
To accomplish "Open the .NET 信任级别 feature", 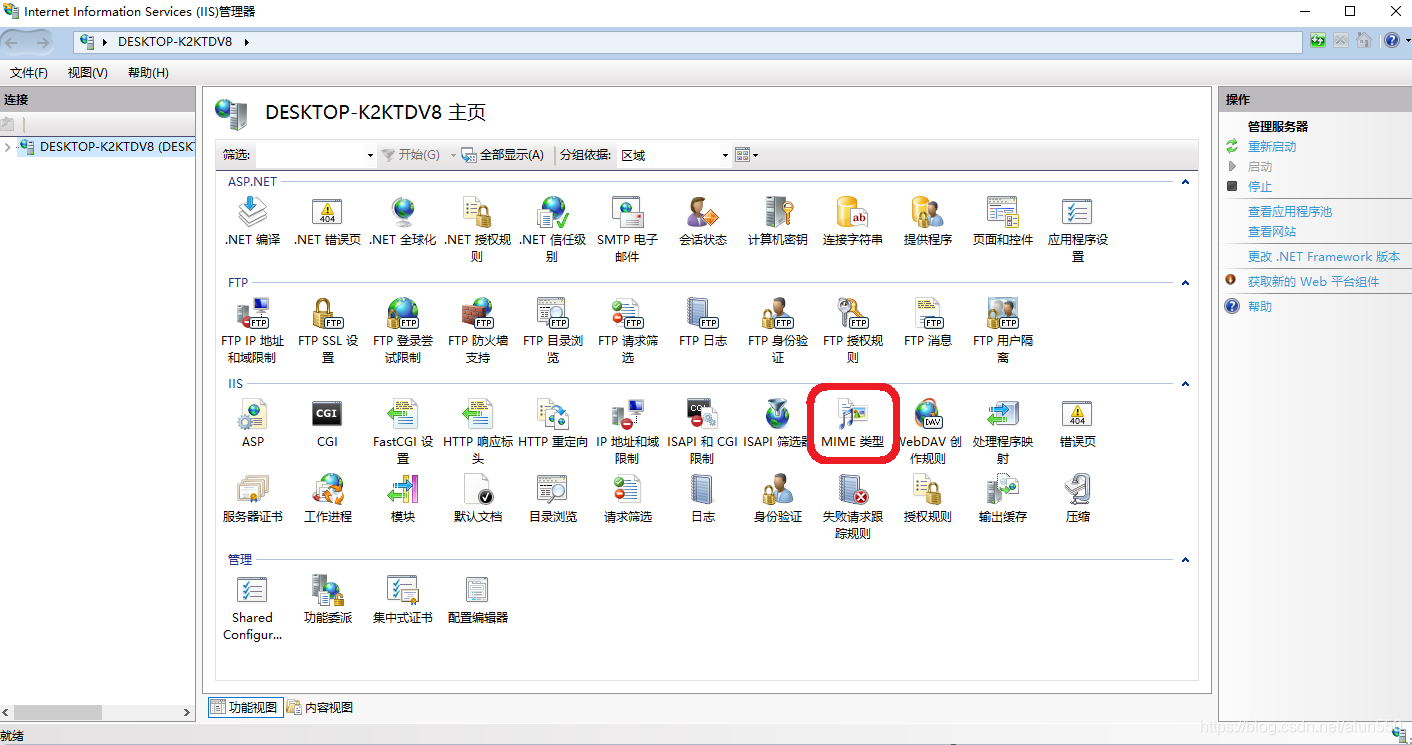I will (x=553, y=229).
